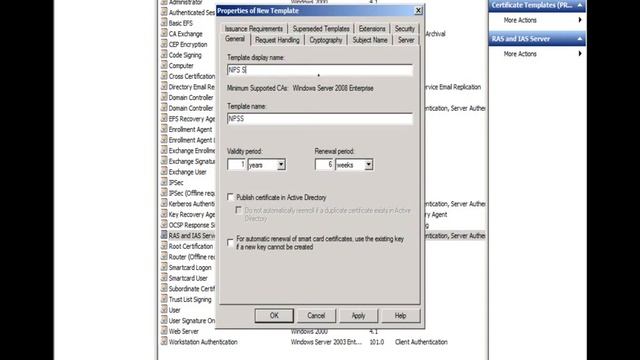Screen dimensions: 640x360
Task: Switch to the Issuance Requirements tab
Action: (x=253, y=29)
